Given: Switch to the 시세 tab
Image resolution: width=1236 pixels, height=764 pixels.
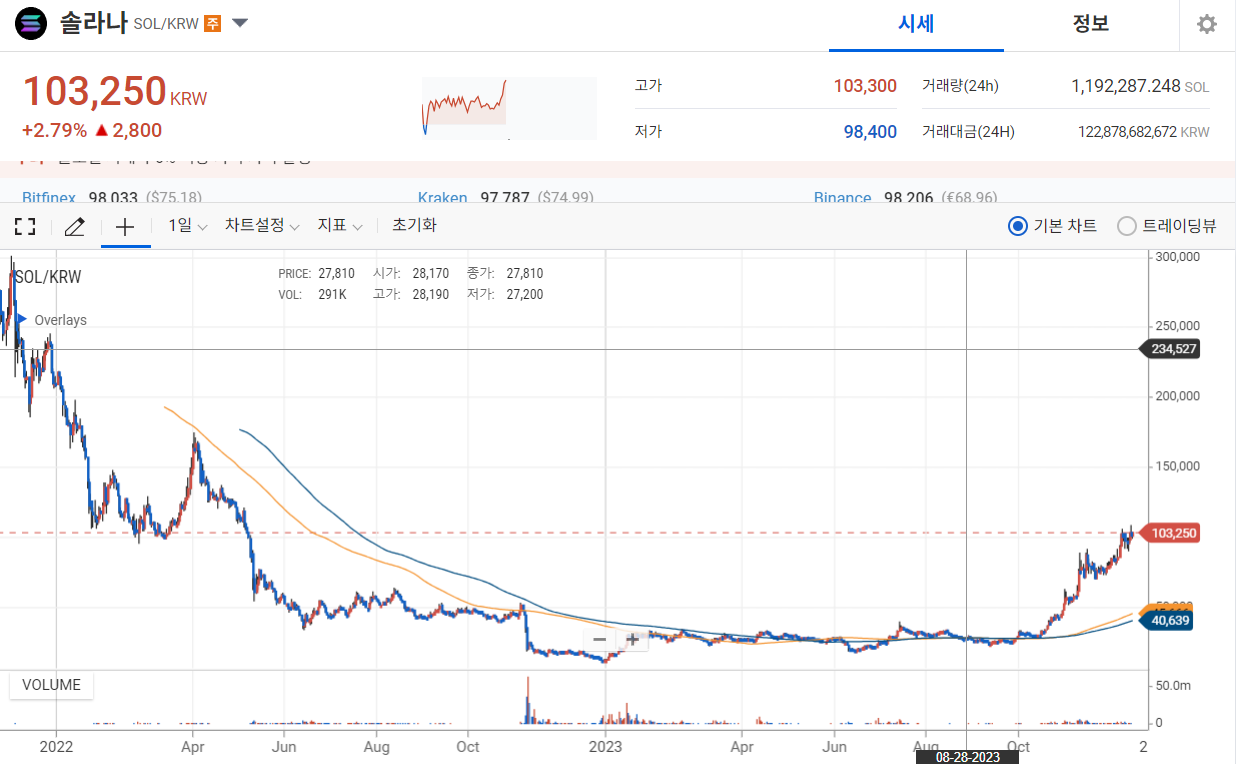Looking at the screenshot, I should coord(916,24).
